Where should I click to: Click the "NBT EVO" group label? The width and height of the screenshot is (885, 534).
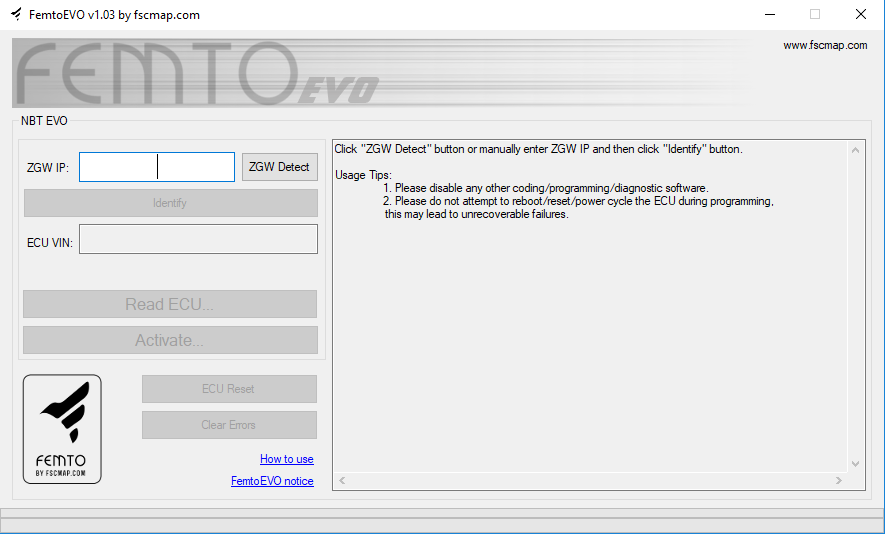[44, 121]
